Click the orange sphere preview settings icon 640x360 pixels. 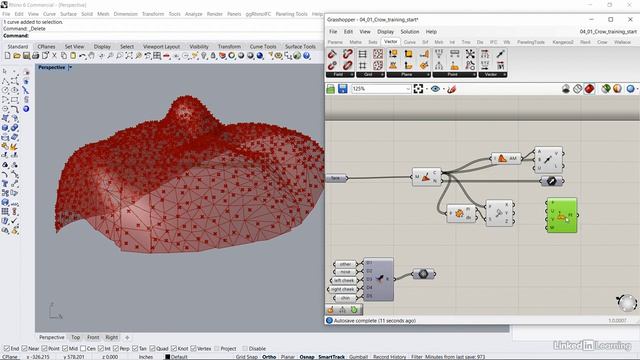pos(617,89)
